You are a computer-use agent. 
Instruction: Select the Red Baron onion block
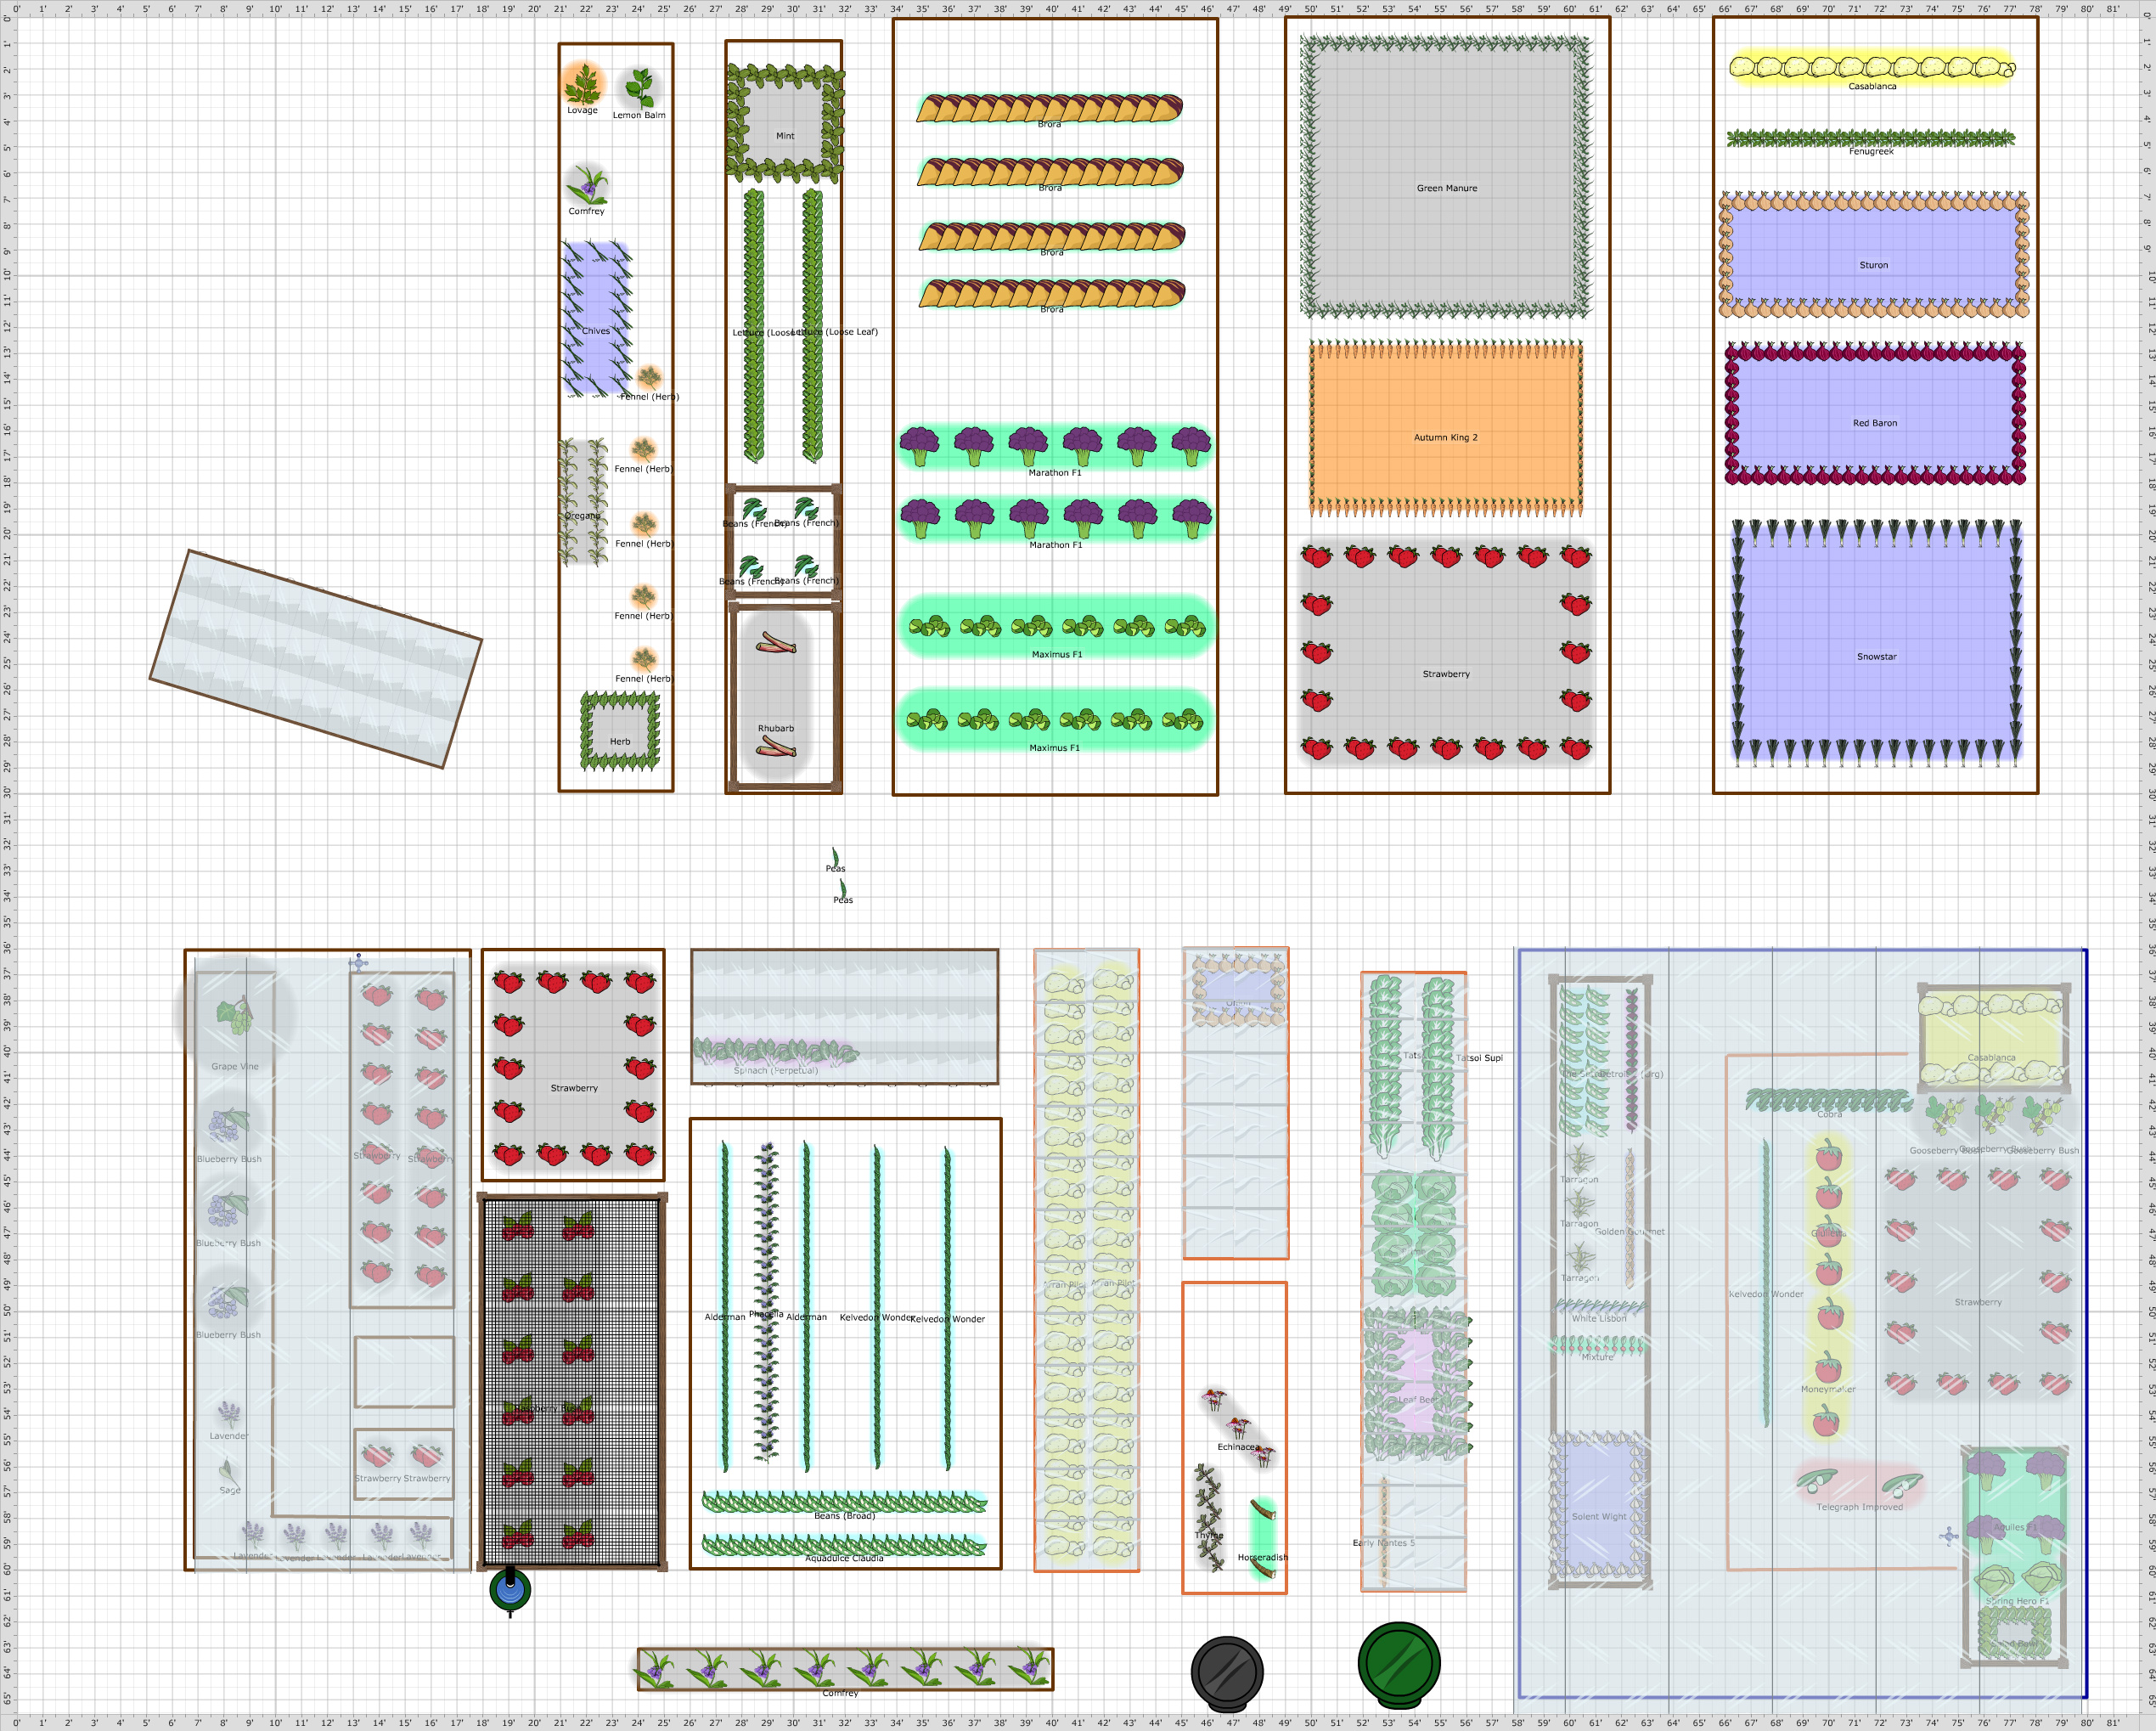coord(1875,413)
